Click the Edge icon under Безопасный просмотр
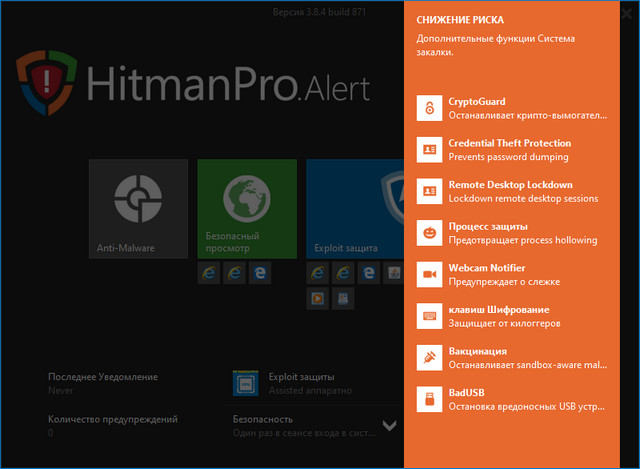This screenshot has width=640, height=469. 260,273
